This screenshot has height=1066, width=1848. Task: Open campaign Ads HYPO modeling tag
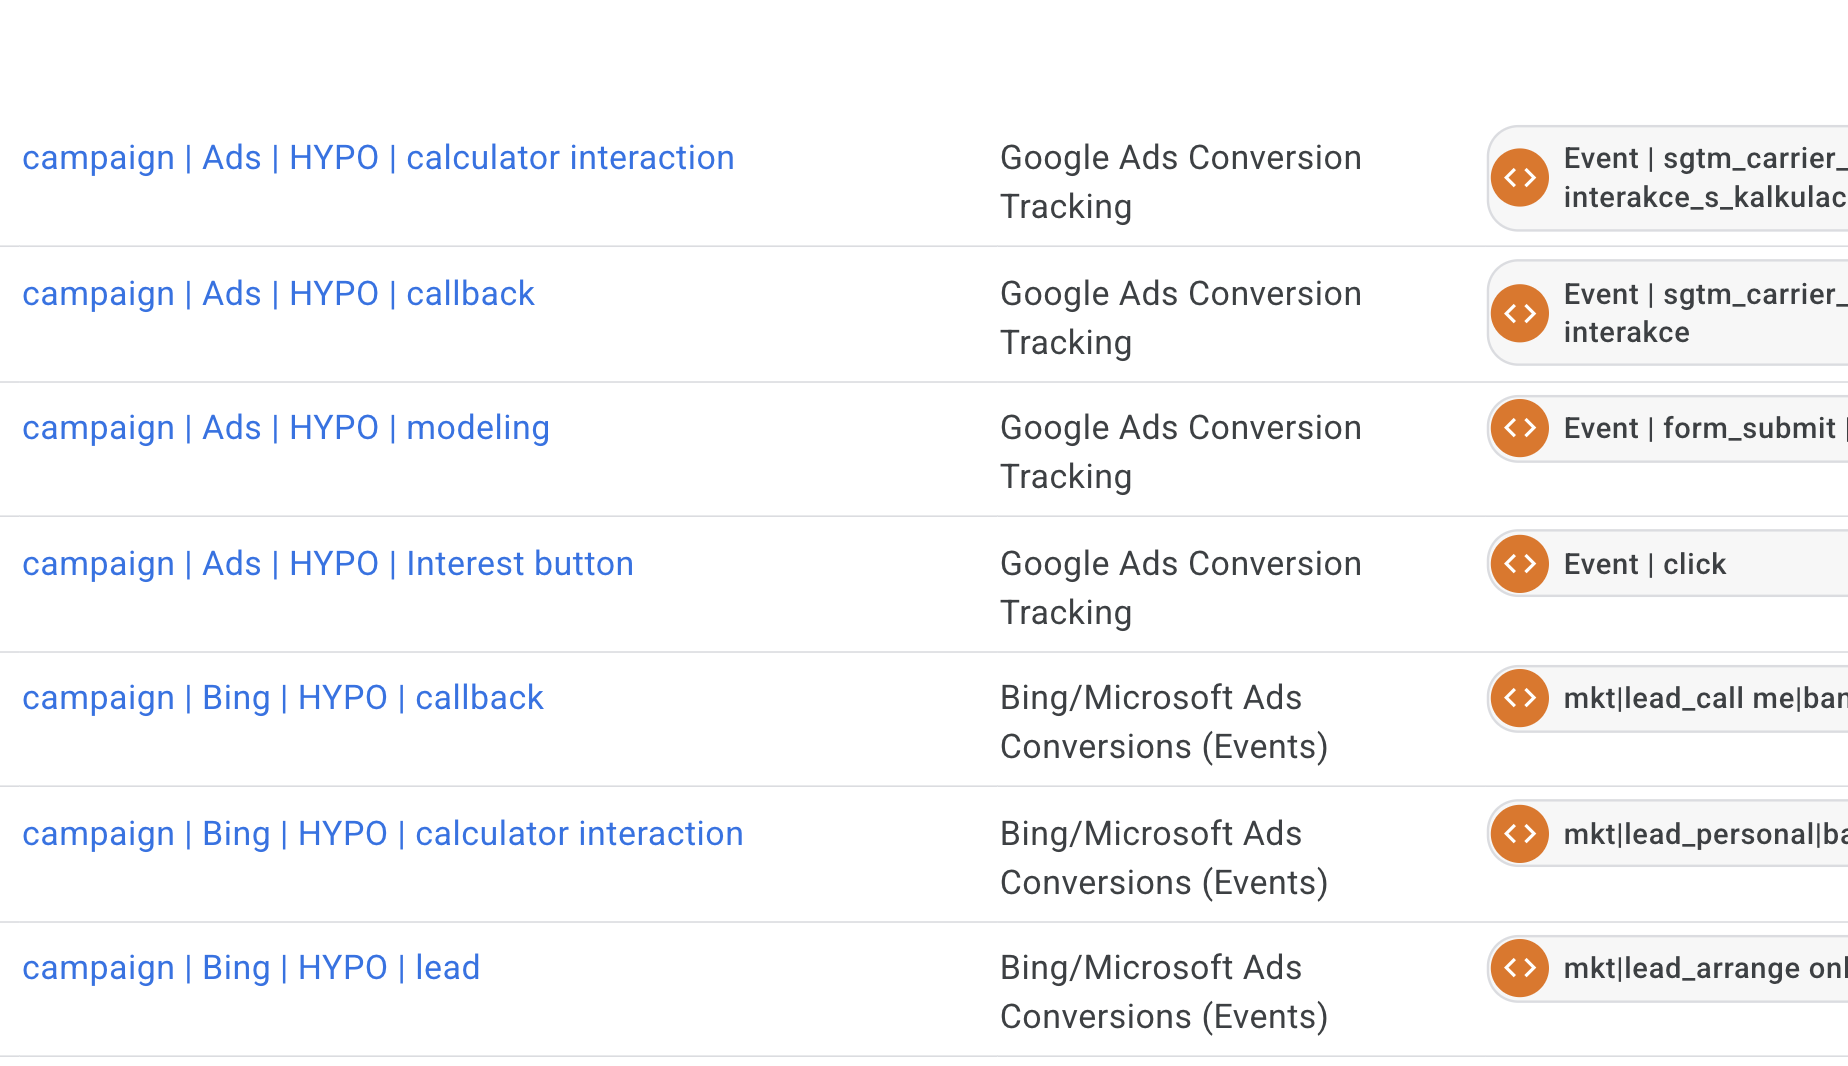pyautogui.click(x=286, y=428)
